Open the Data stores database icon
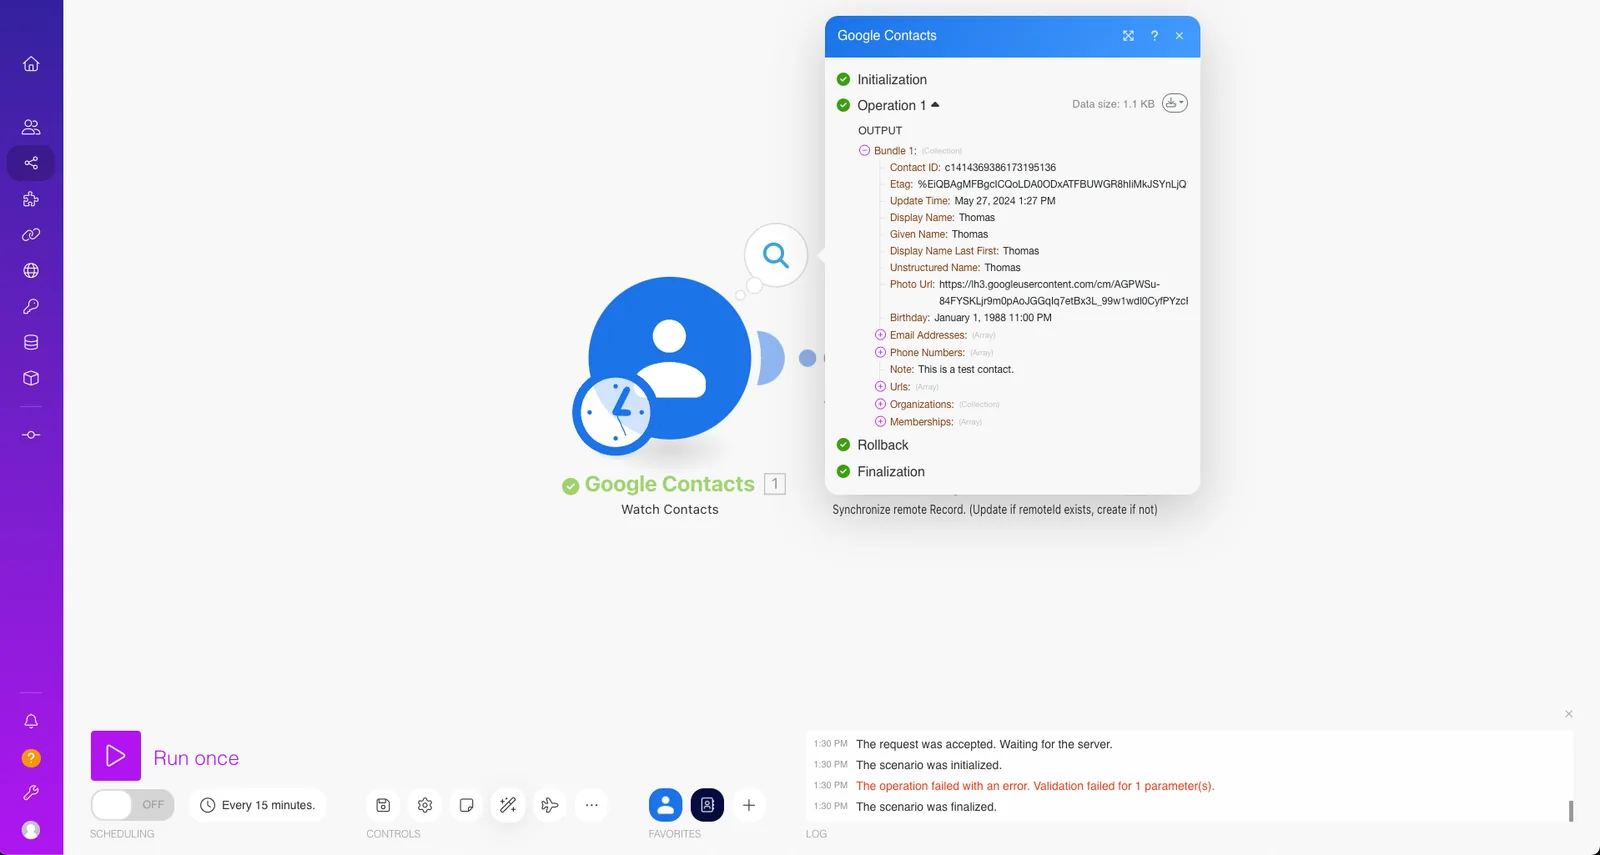The image size is (1600, 855). [31, 343]
